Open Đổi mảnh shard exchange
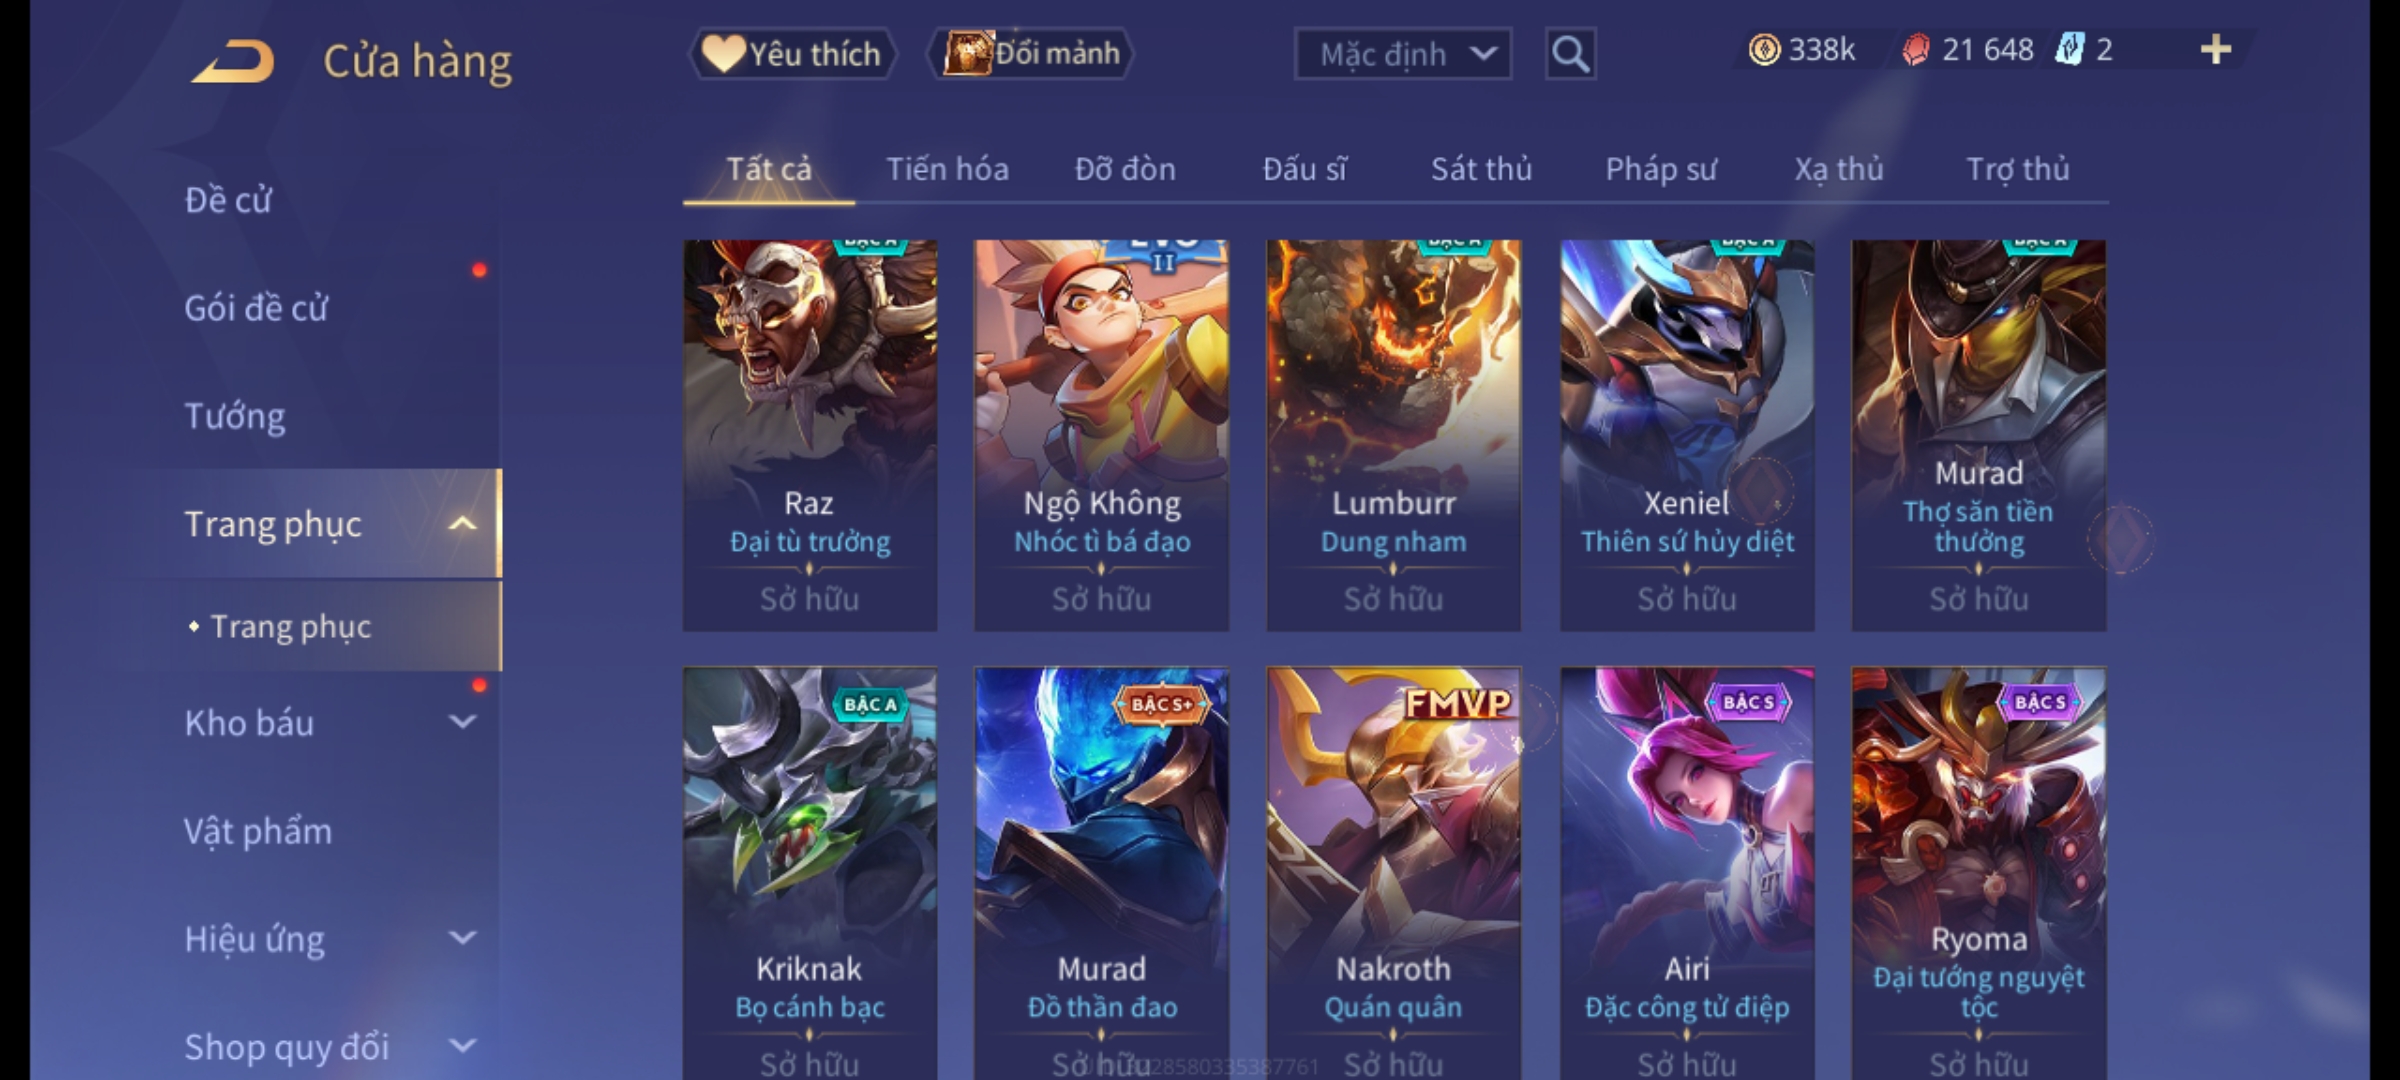Viewport: 2400px width, 1080px height. pos(1032,54)
